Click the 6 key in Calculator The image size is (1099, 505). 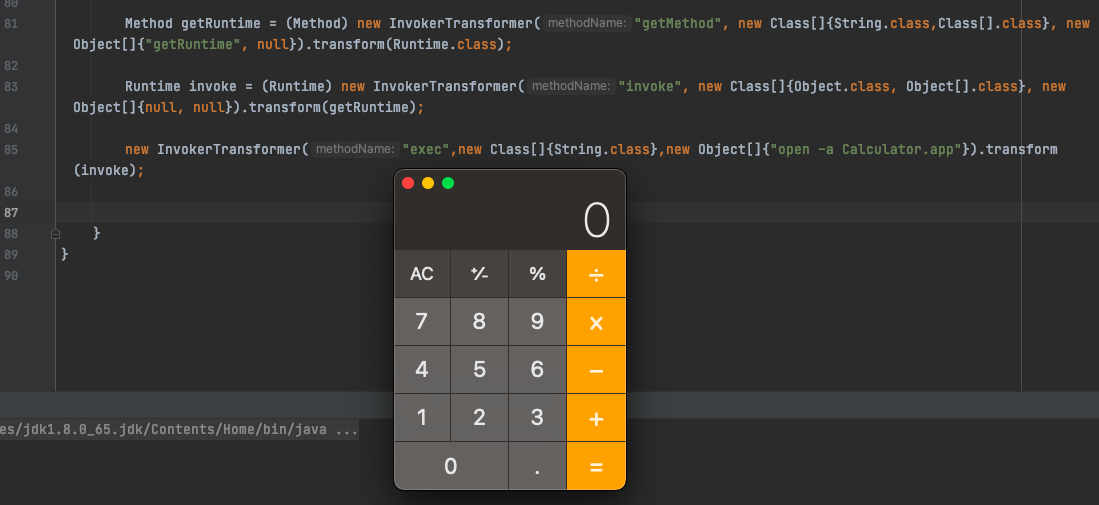[538, 370]
